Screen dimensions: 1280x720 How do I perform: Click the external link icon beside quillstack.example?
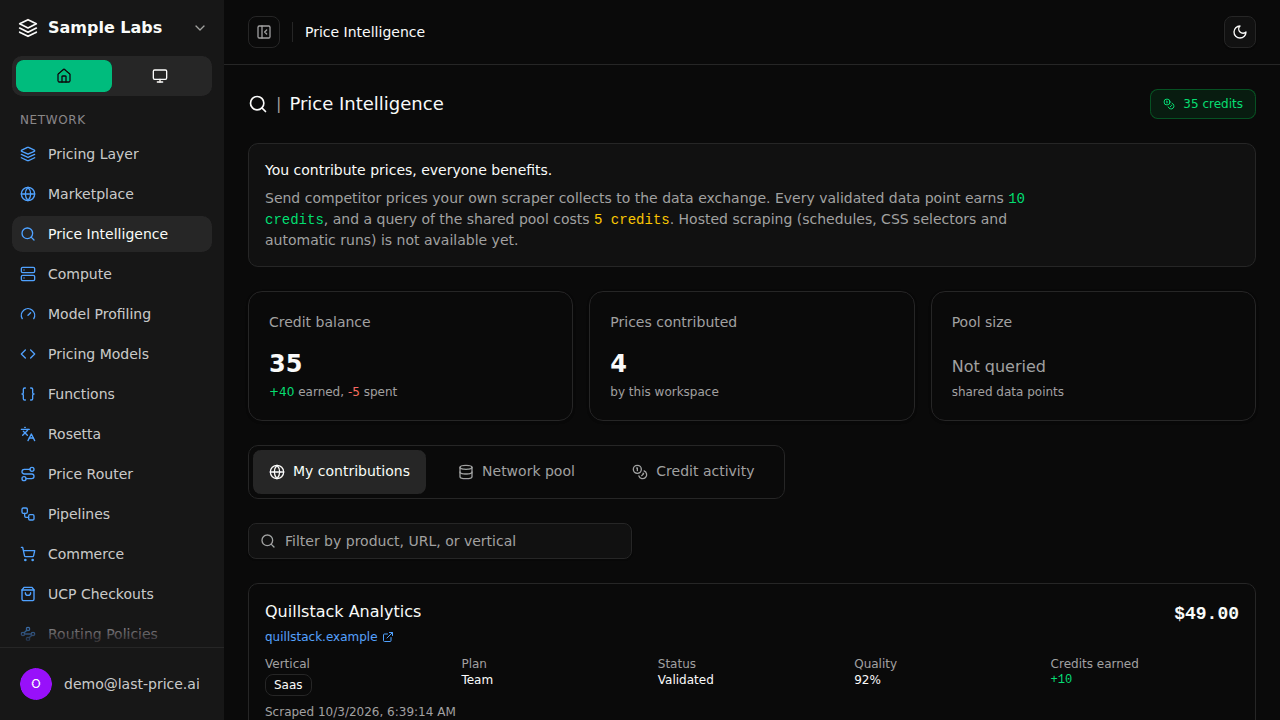[x=388, y=637]
